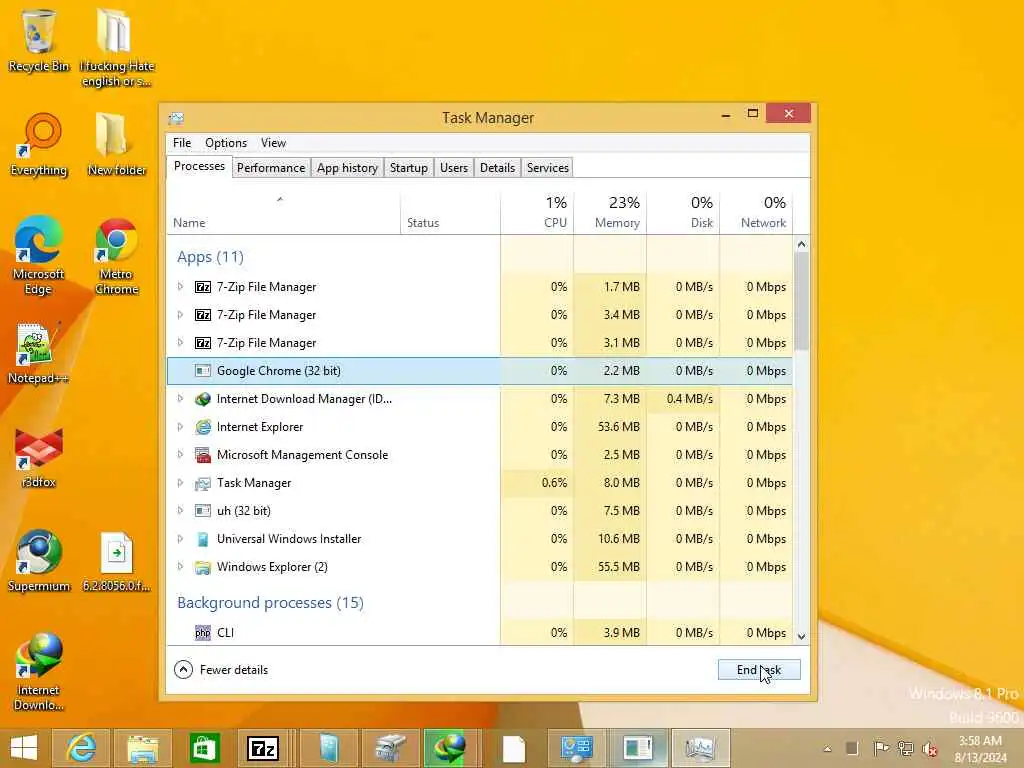Open the Notepad++ desktop shortcut
Viewport: 1024px width, 768px height.
38,353
